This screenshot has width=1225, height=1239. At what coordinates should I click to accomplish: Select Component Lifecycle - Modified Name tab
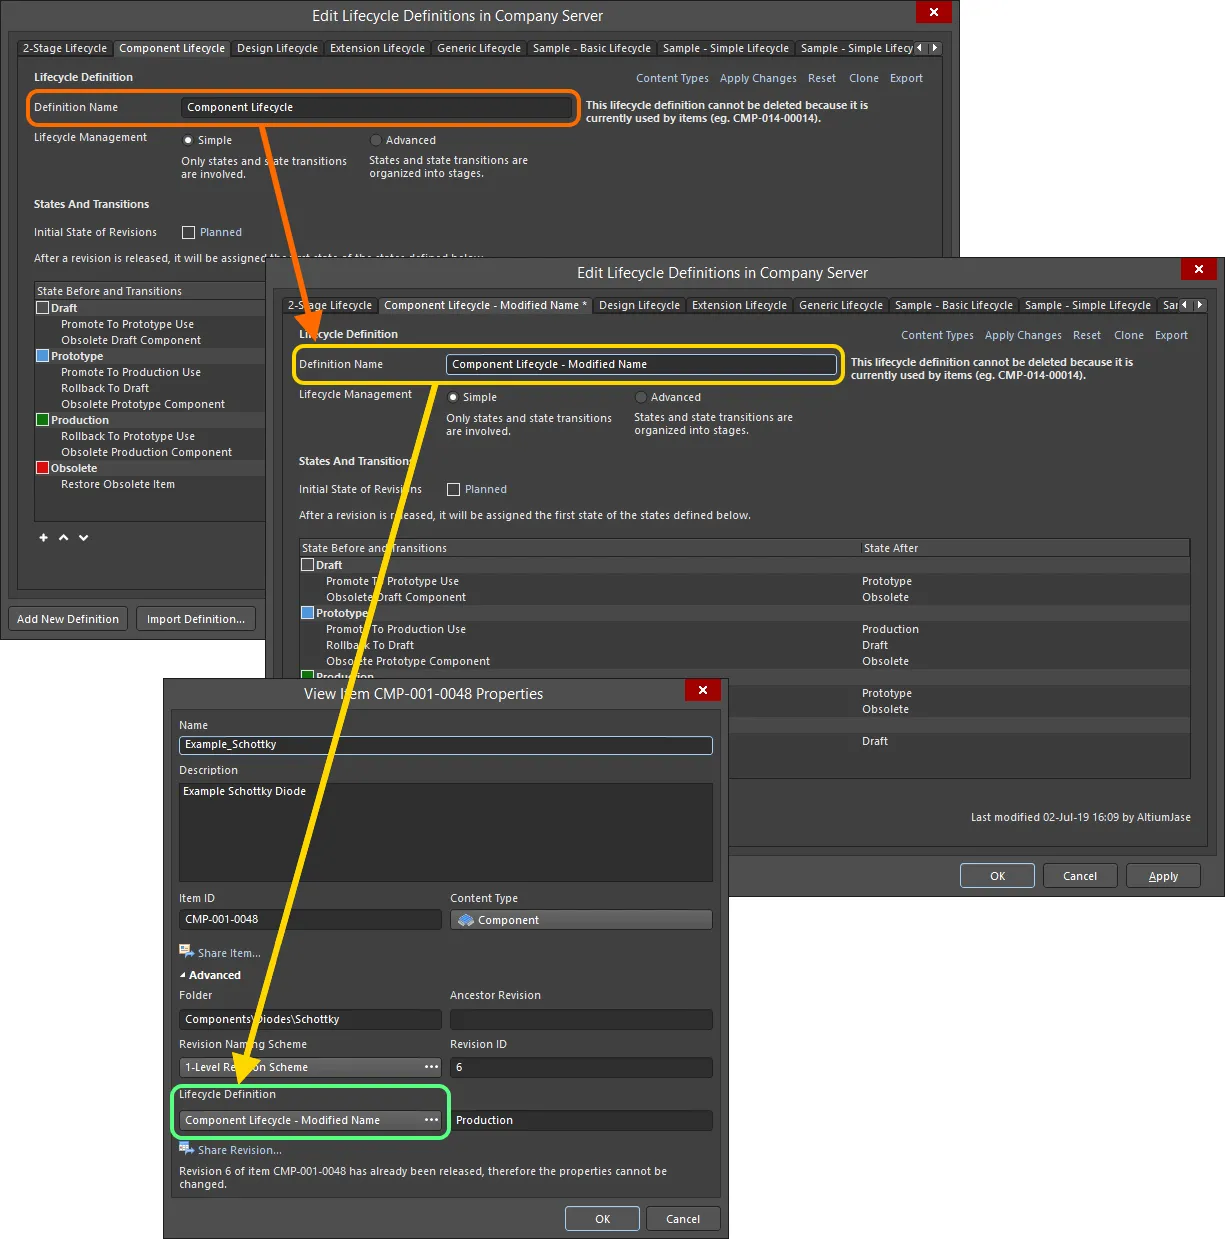coord(486,305)
